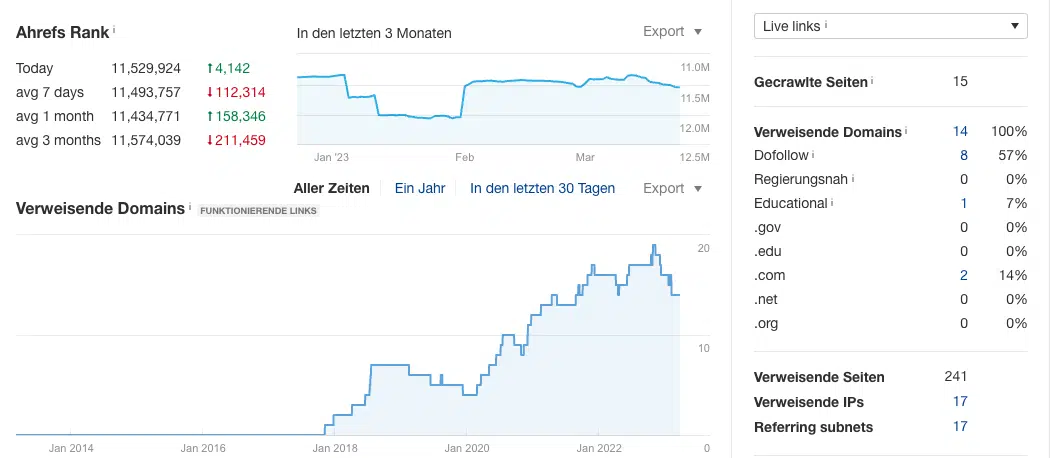The height and width of the screenshot is (458, 1051).
Task: Select the Aller Zeiten time range
Action: click(331, 188)
